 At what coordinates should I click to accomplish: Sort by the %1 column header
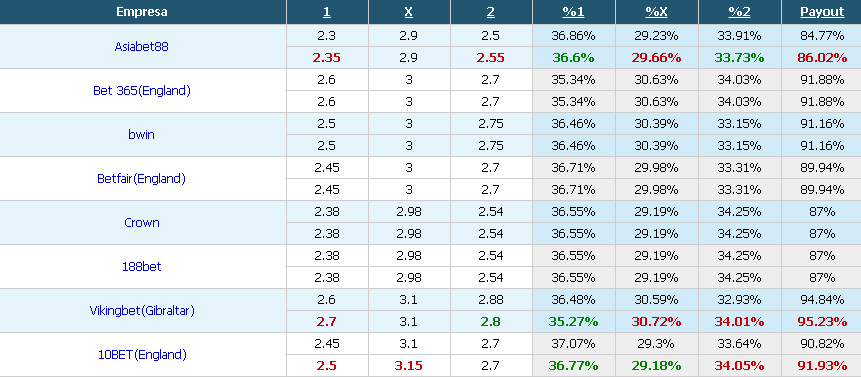pos(573,12)
